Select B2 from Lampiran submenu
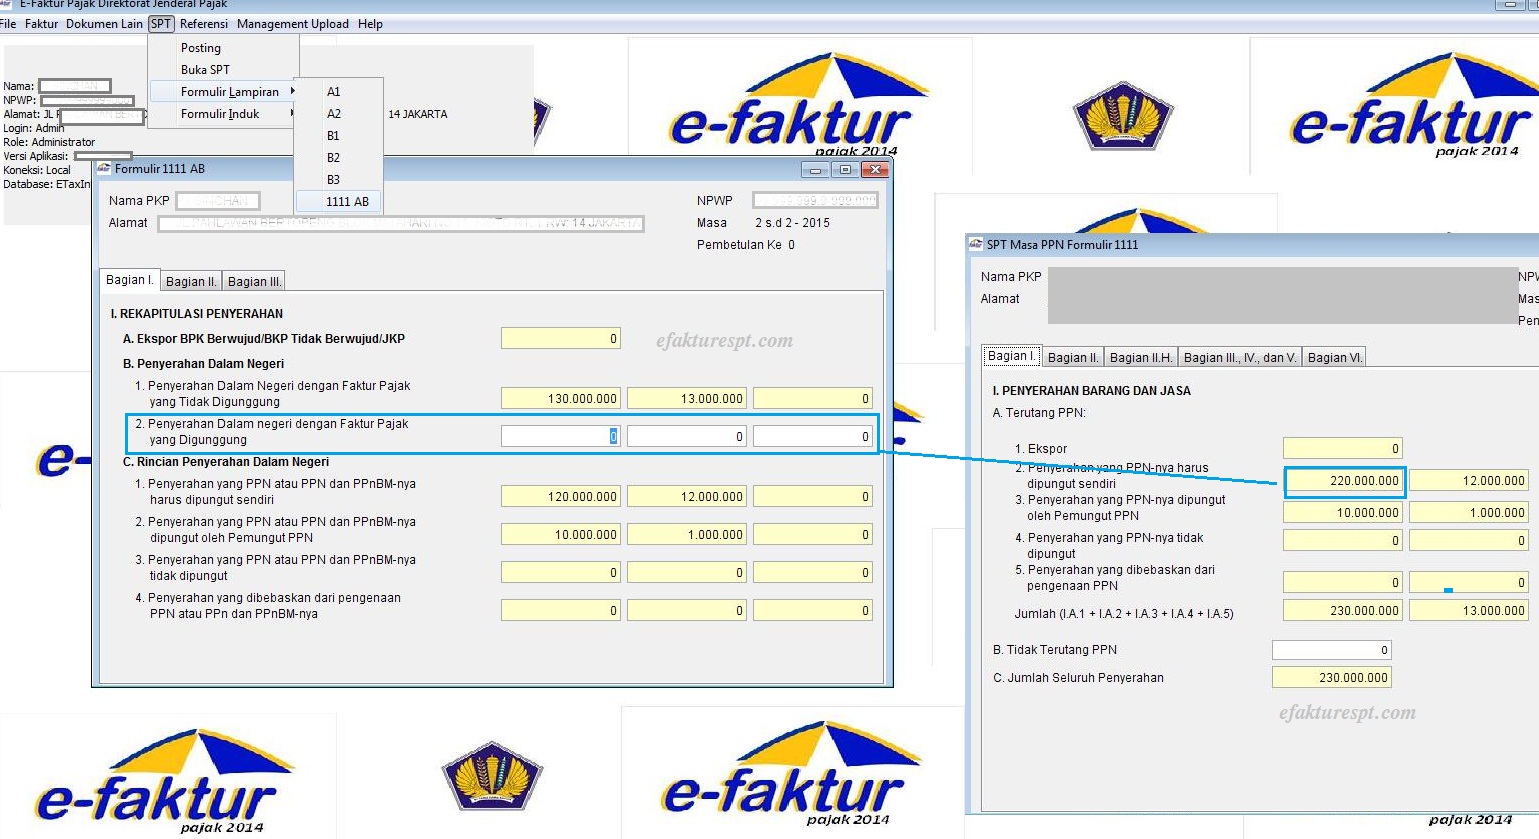 coord(339,158)
